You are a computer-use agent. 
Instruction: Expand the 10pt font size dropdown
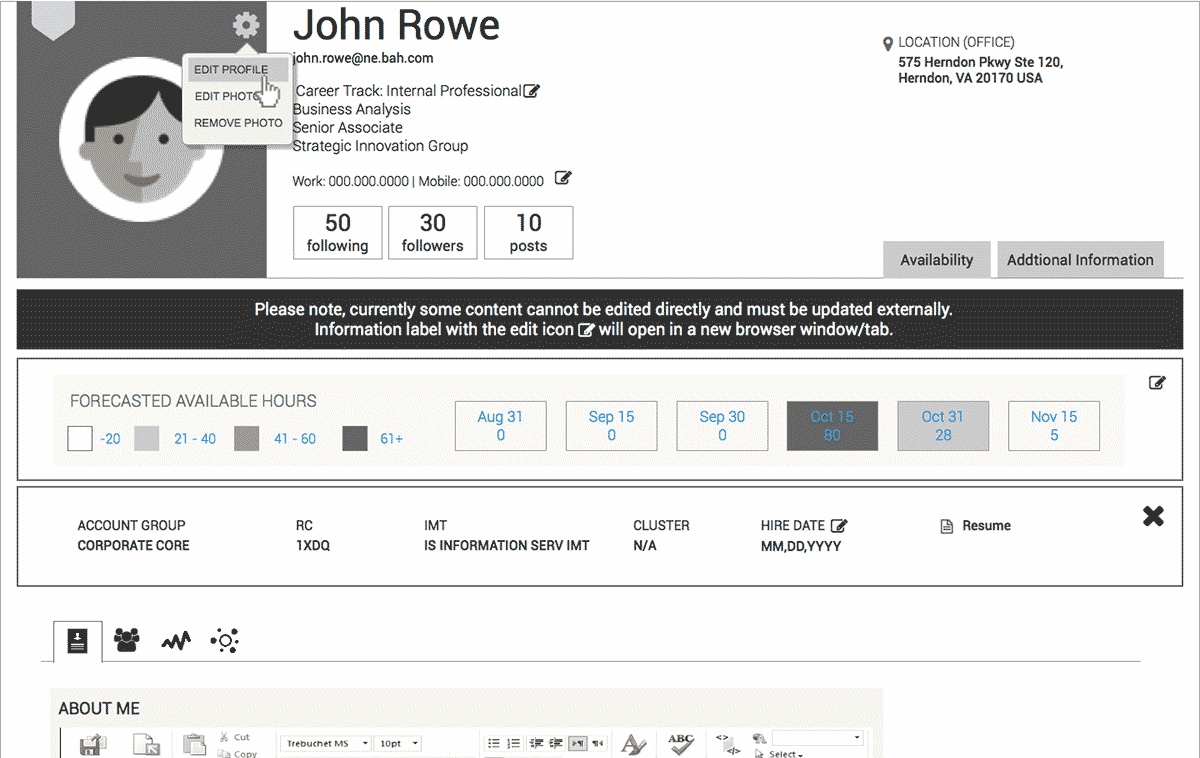point(399,744)
